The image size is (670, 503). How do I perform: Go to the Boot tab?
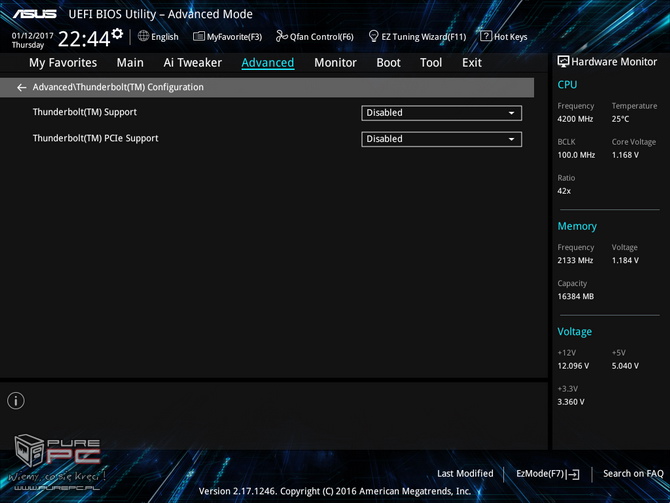click(388, 63)
